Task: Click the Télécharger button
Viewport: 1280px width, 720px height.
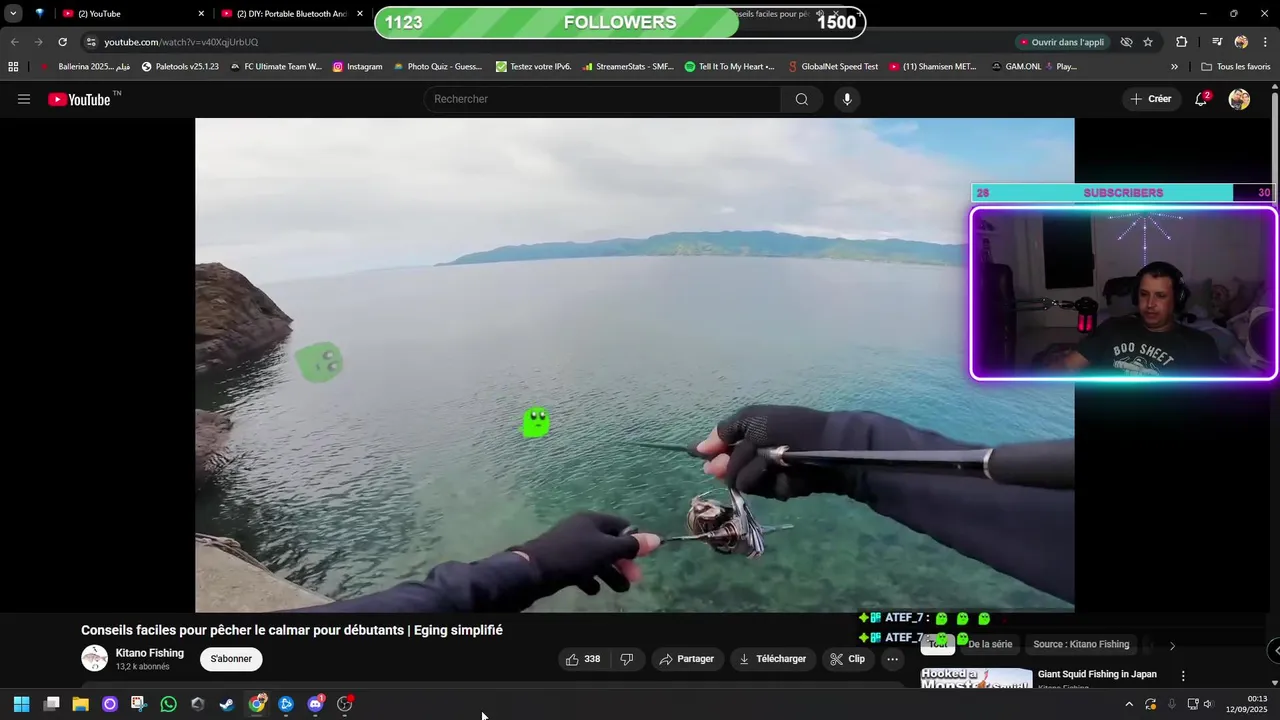Action: point(772,659)
